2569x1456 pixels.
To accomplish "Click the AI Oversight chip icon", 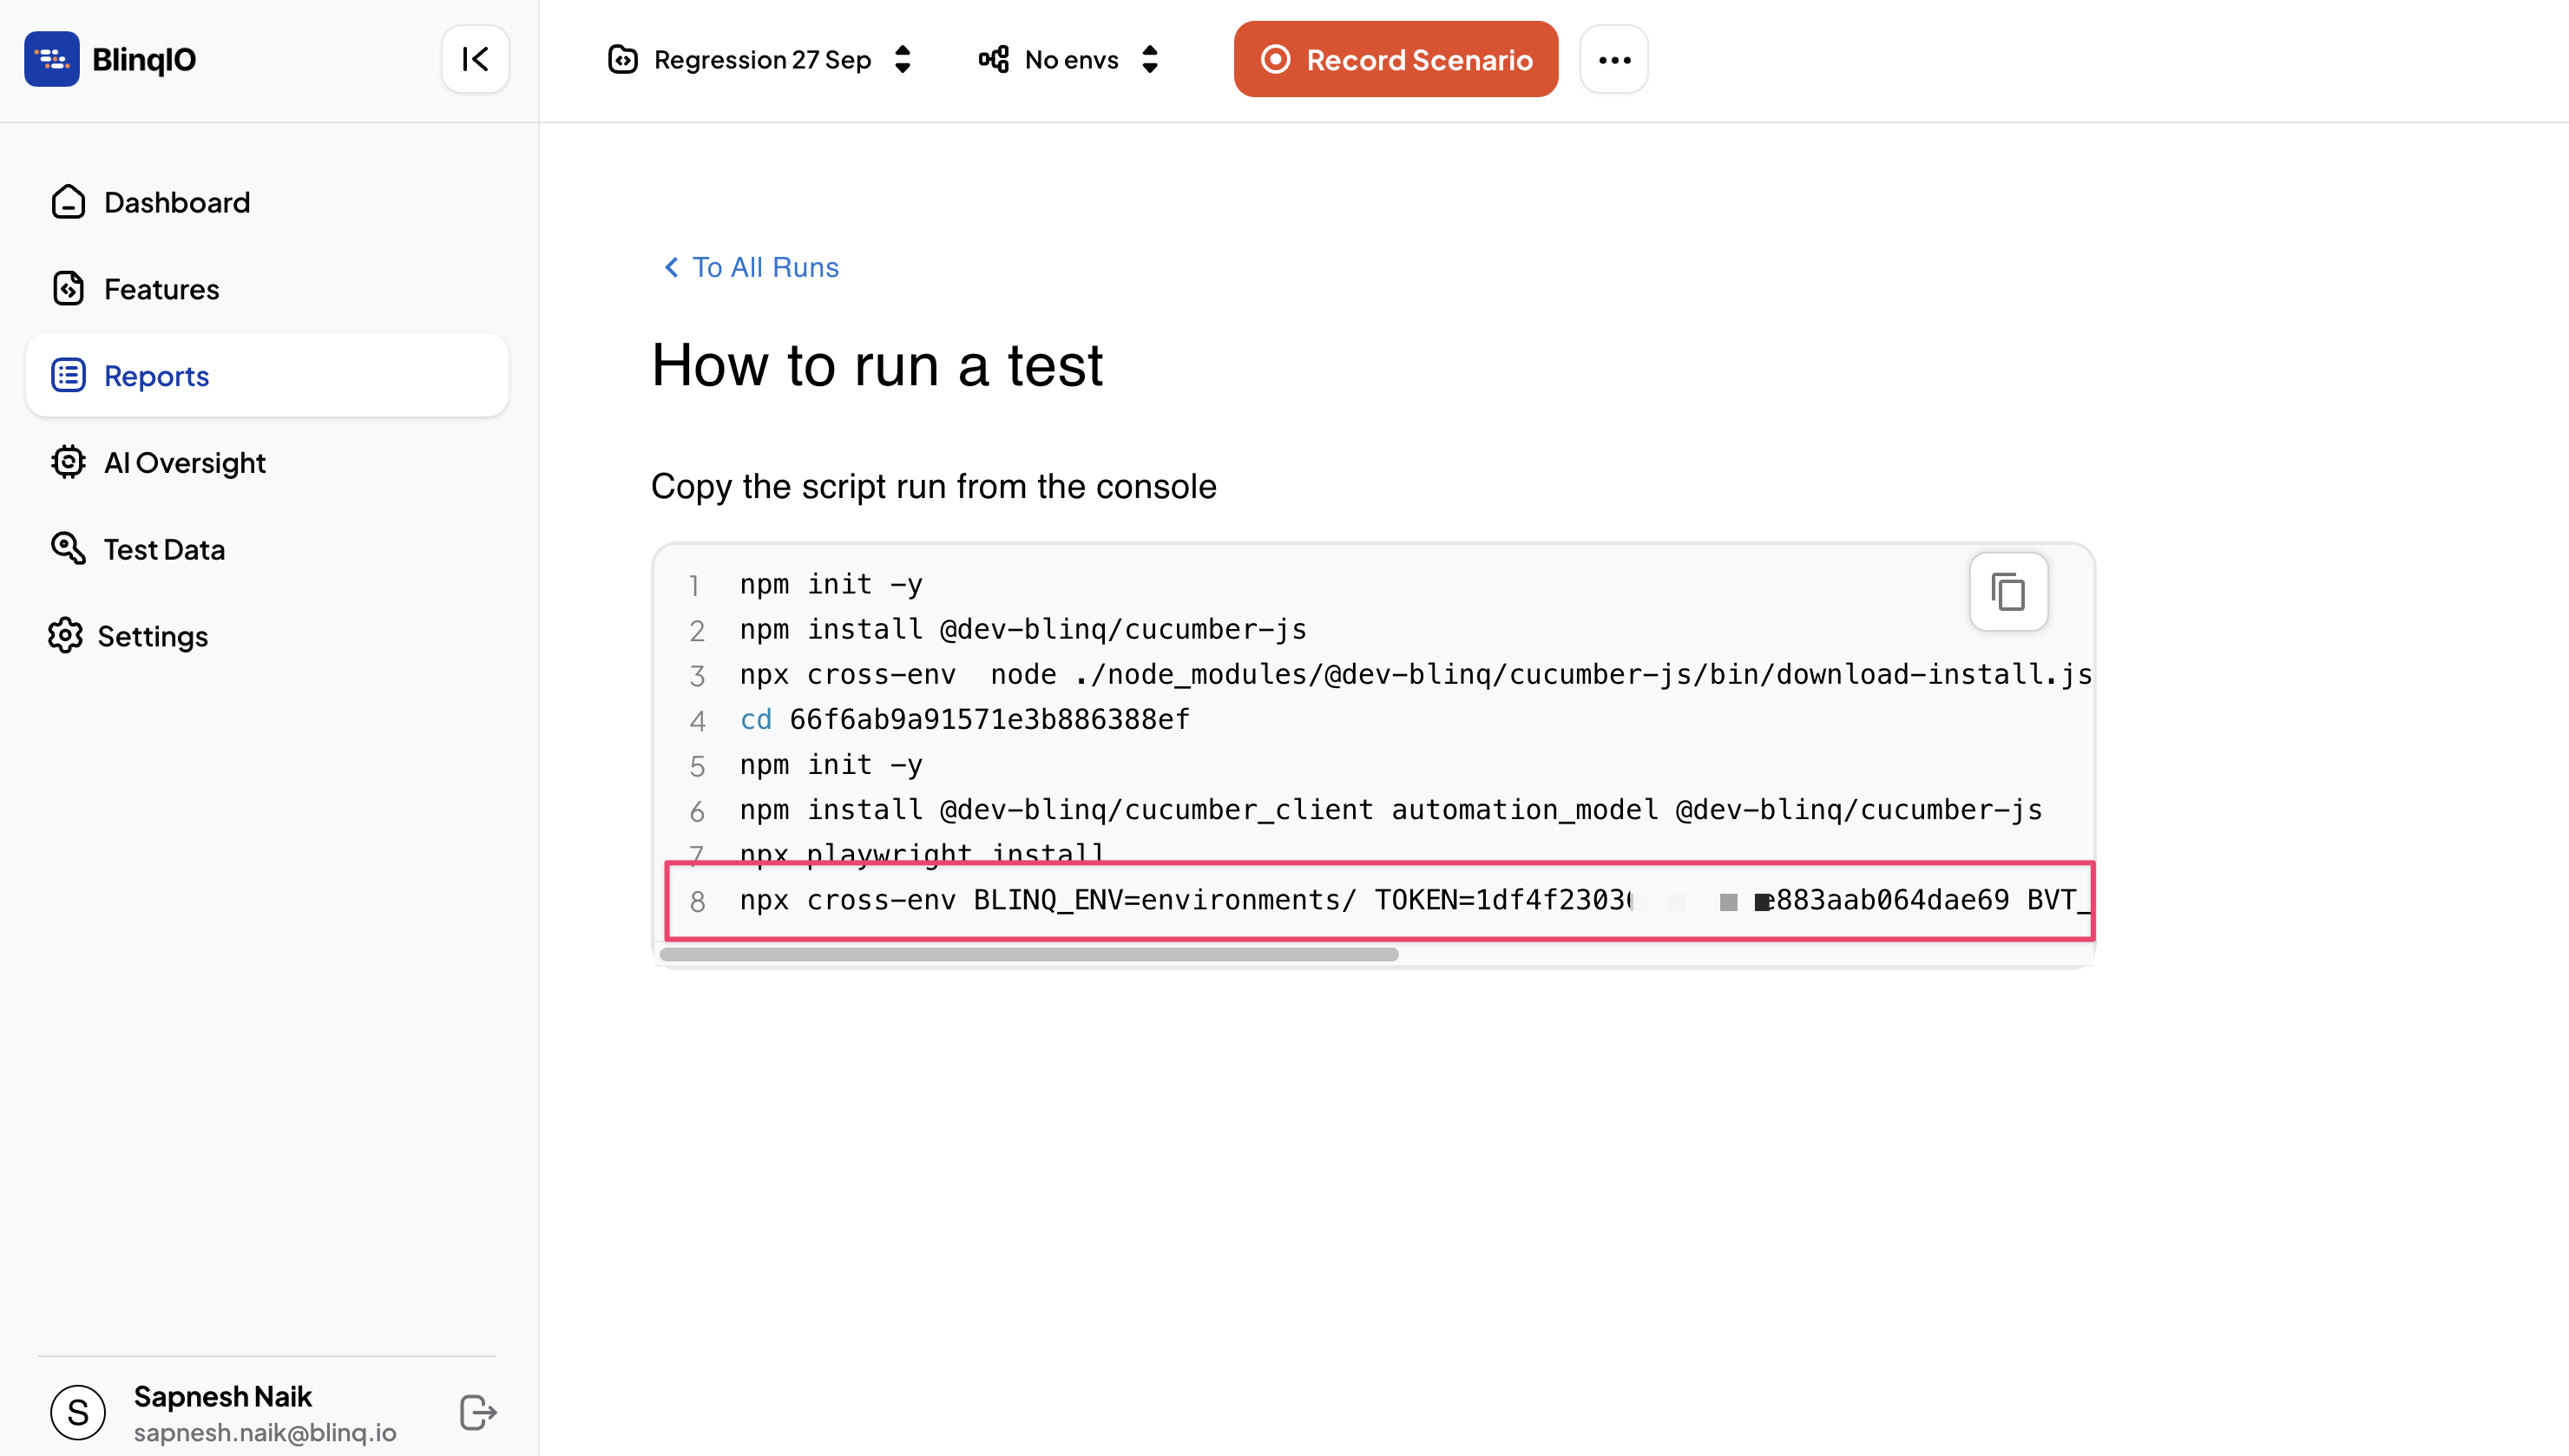I will pos(68,462).
